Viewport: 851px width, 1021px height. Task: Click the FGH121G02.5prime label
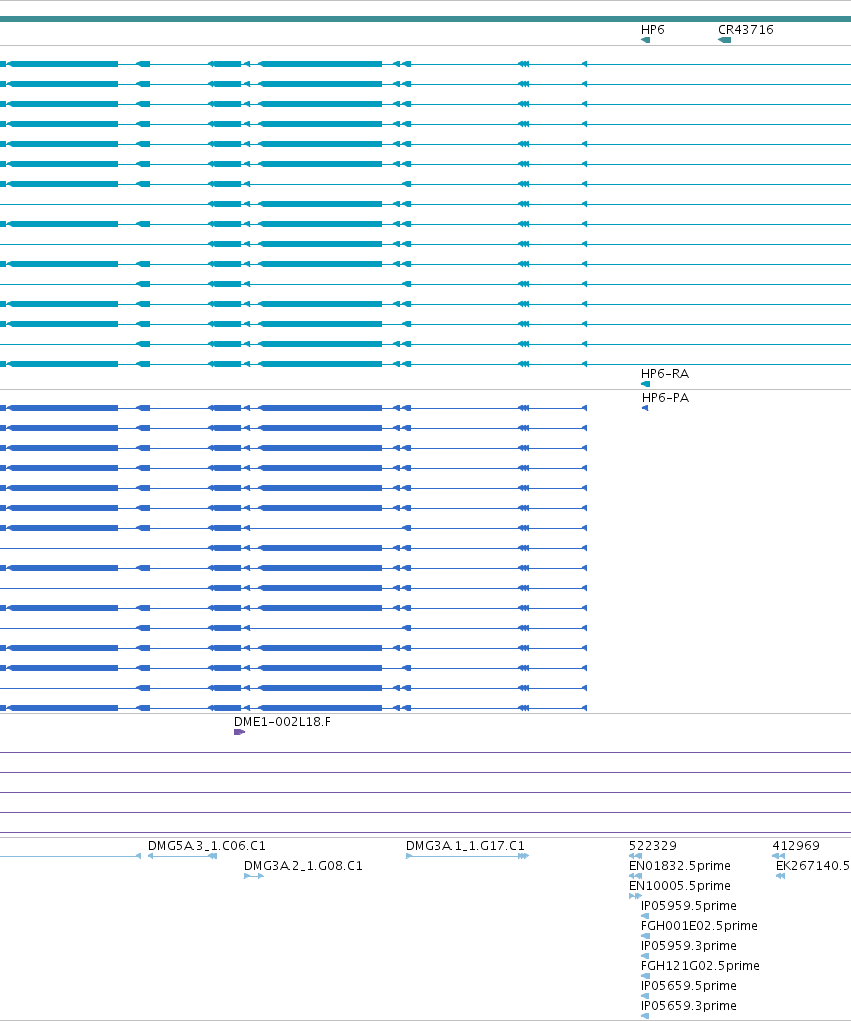tap(700, 966)
